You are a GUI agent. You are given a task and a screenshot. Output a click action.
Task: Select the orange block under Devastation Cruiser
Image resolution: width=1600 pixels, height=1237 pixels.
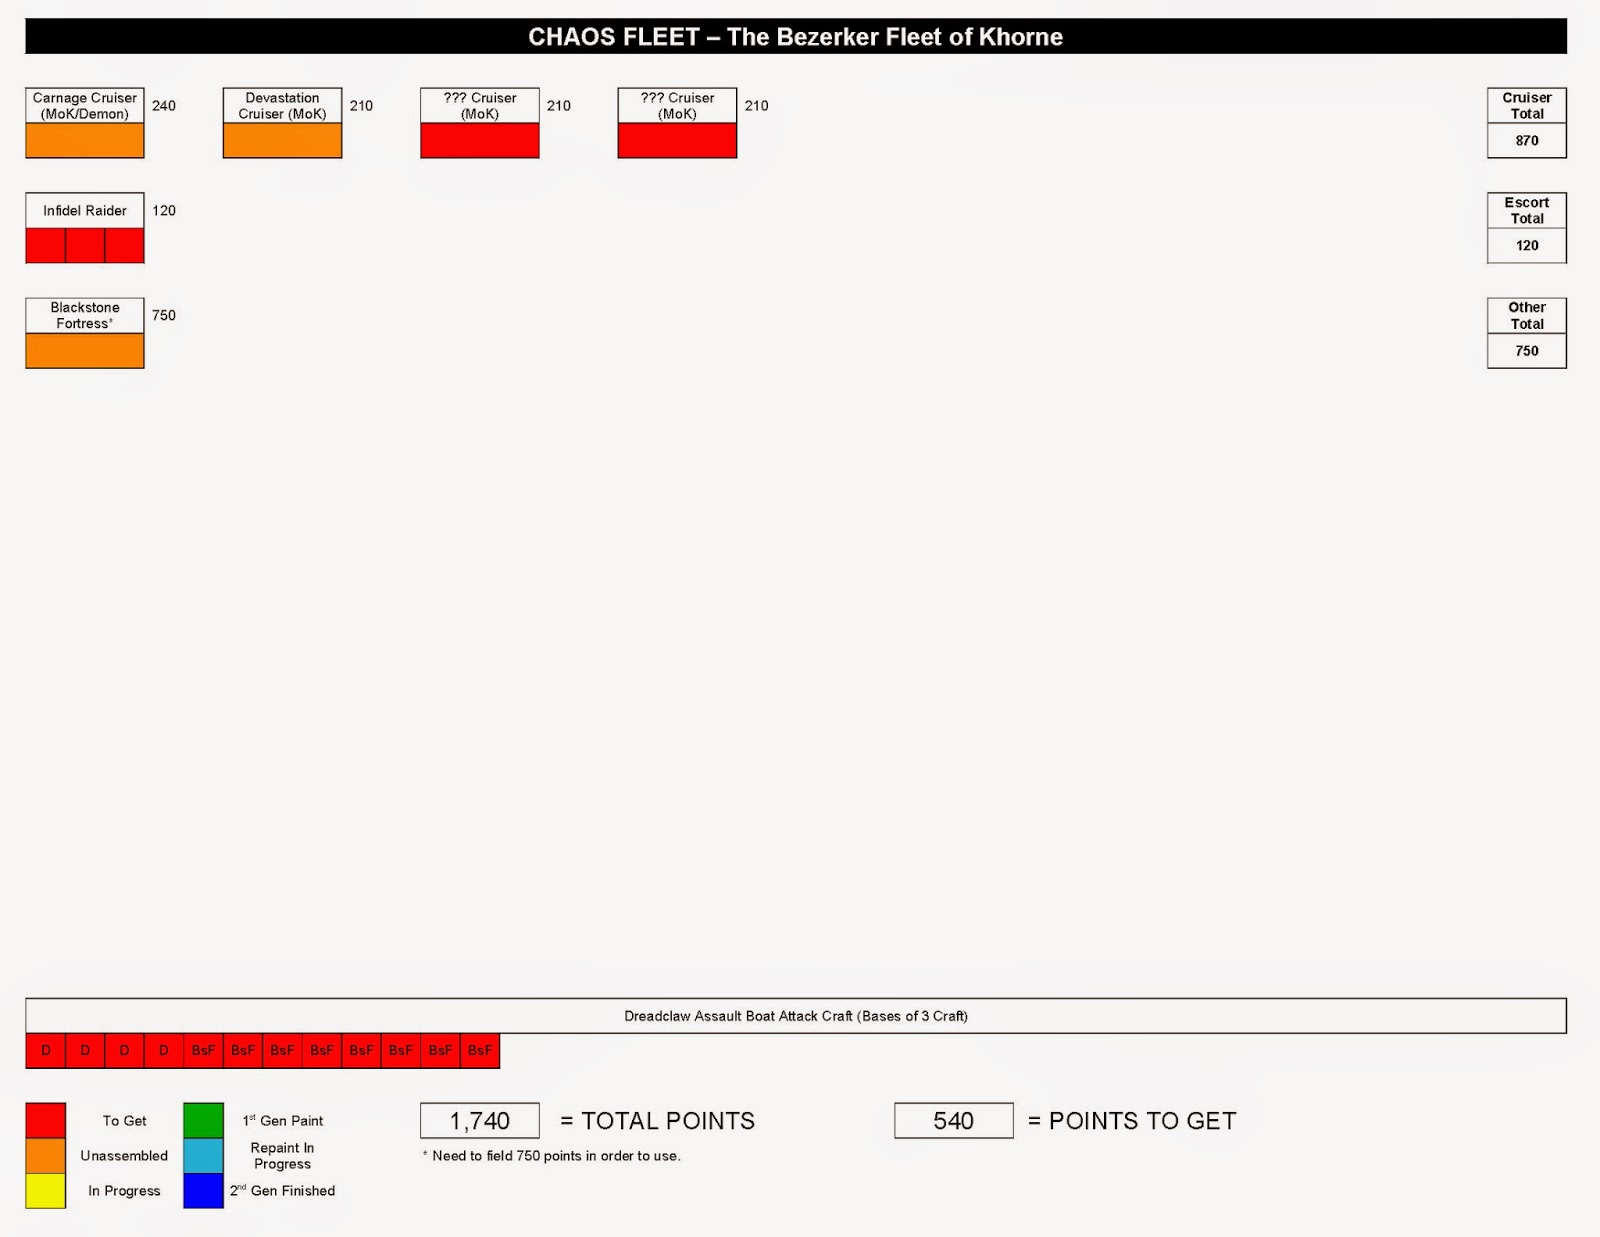282,141
